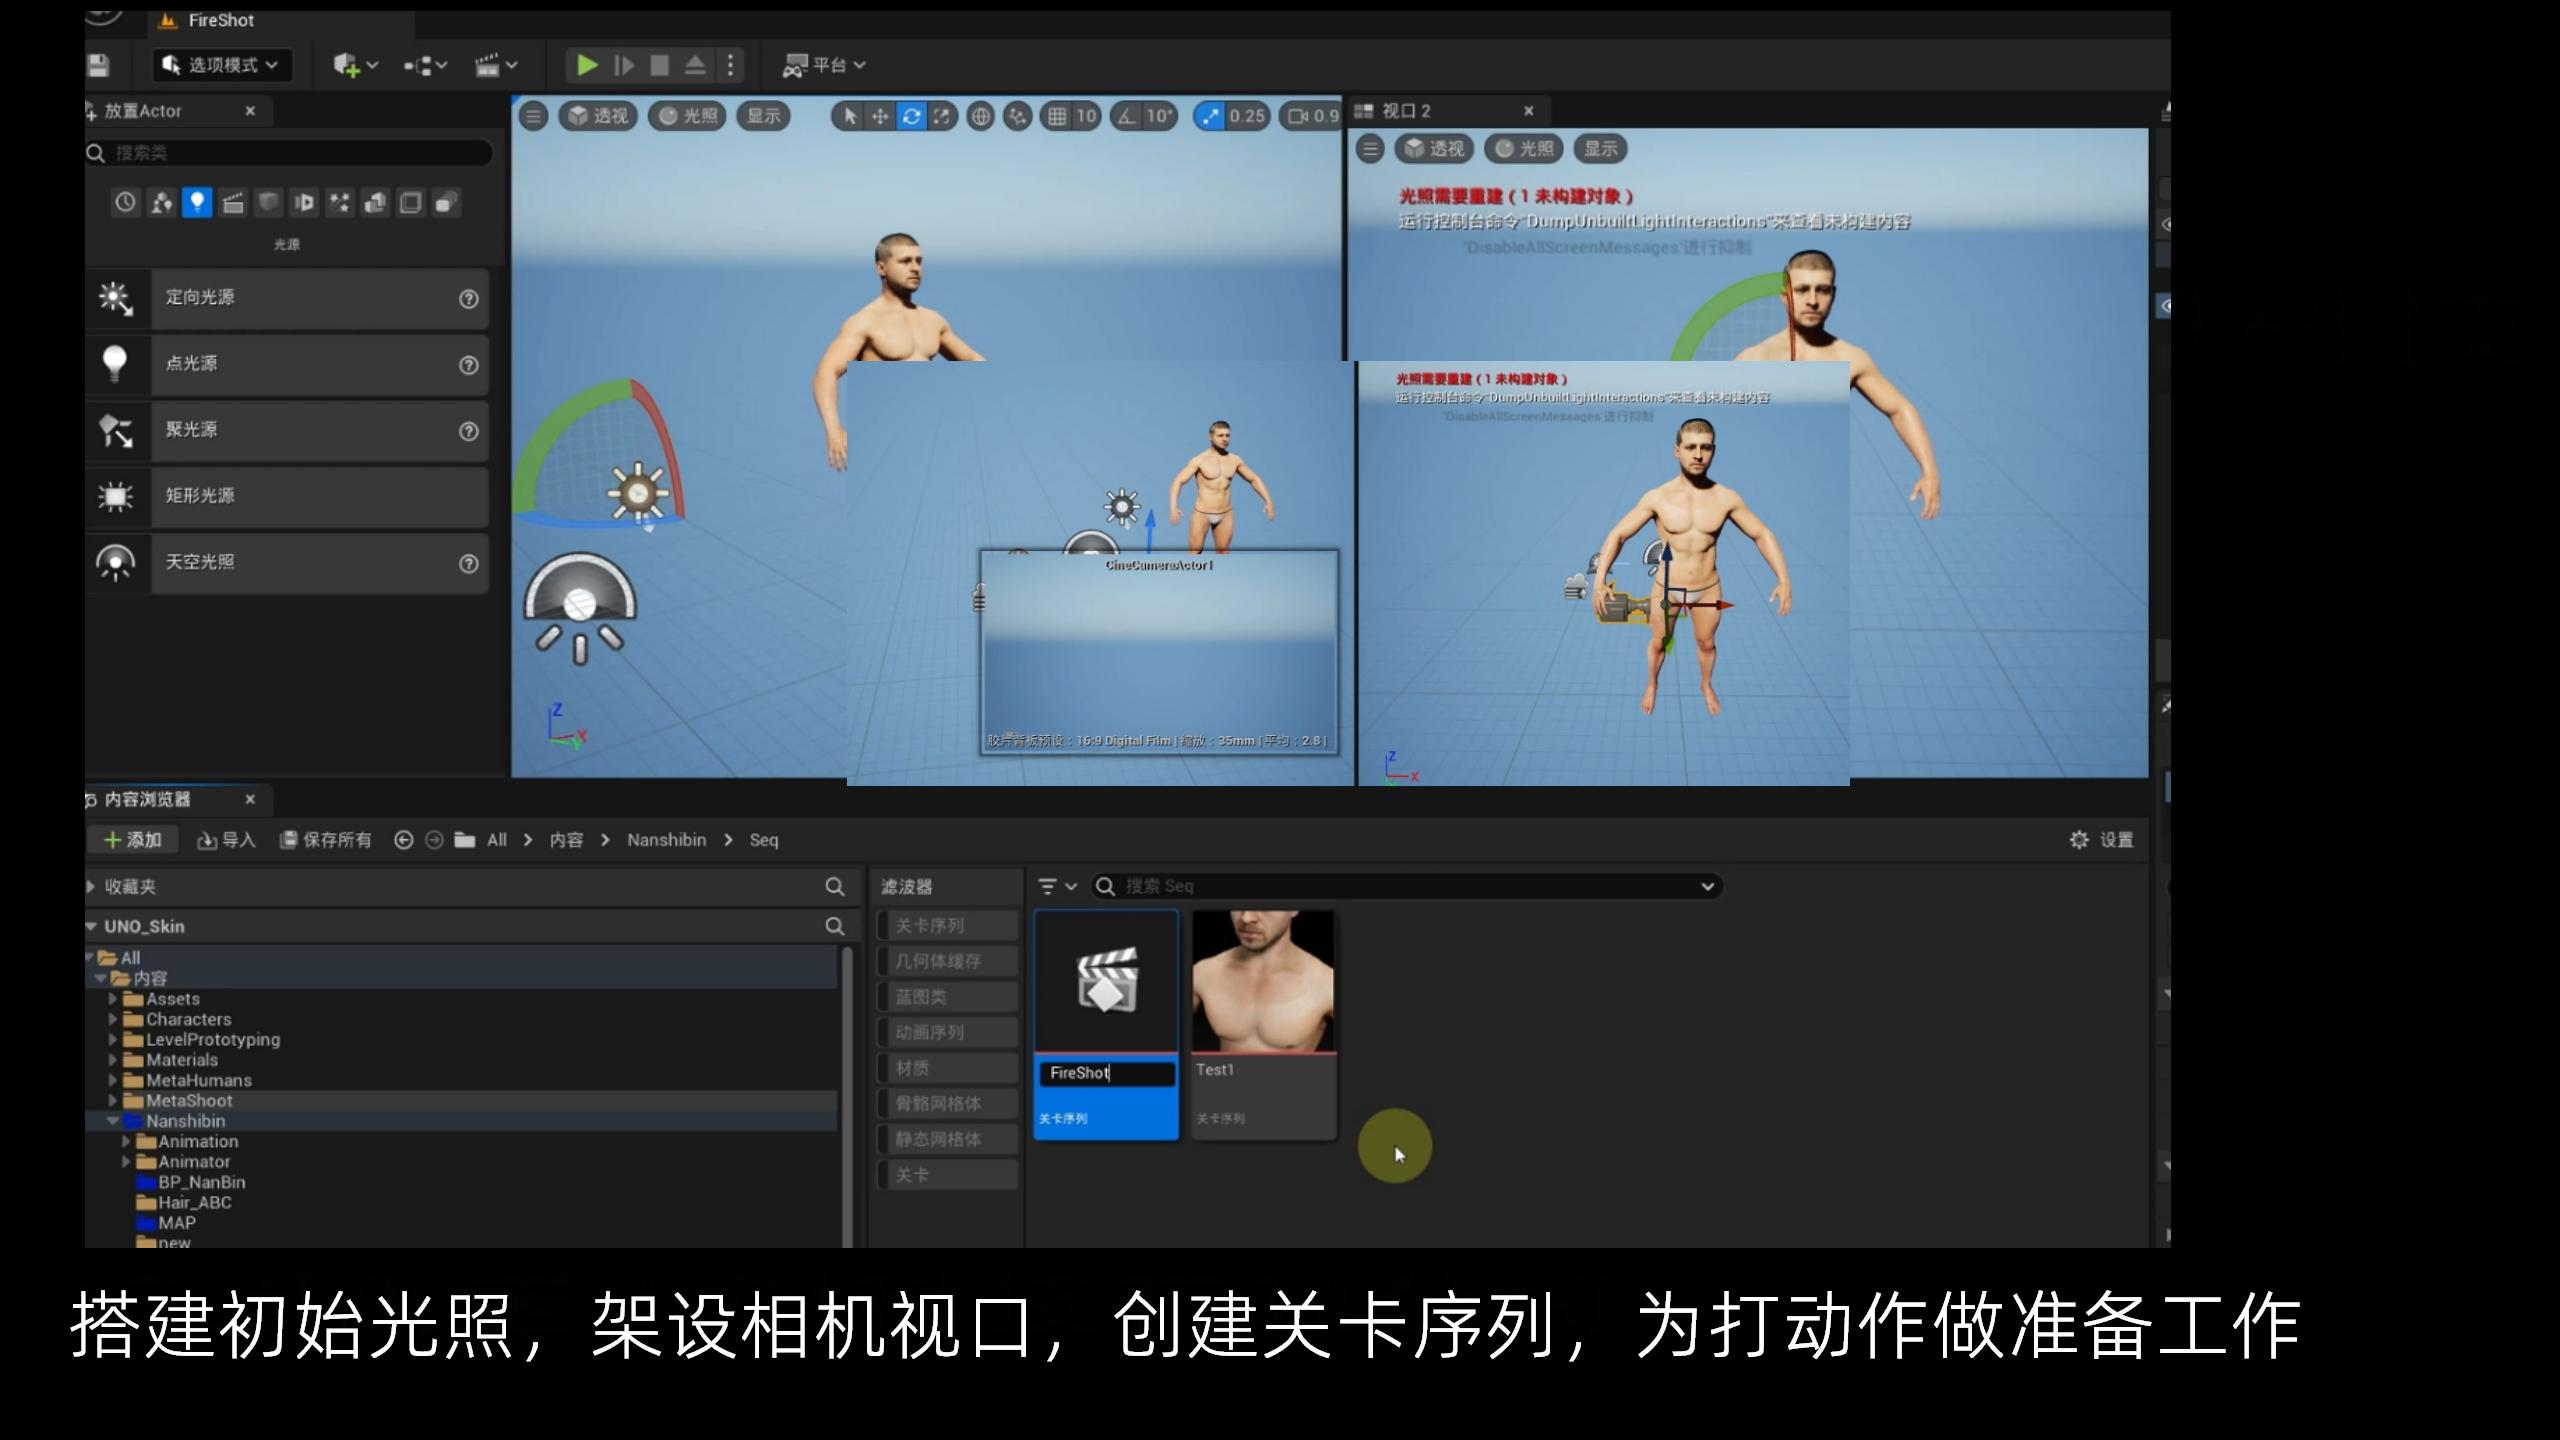Click the Eject button in play controls

695,65
